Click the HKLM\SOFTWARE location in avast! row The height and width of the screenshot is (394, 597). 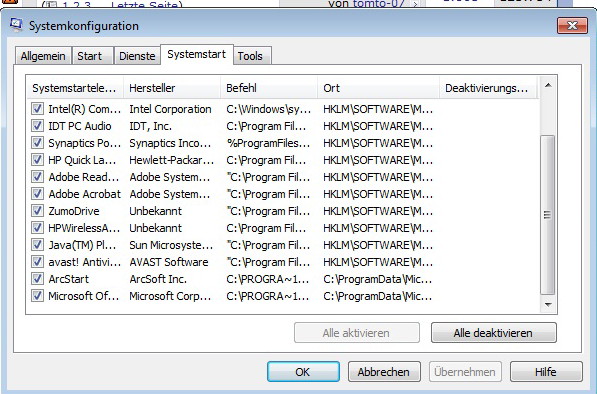click(378, 262)
